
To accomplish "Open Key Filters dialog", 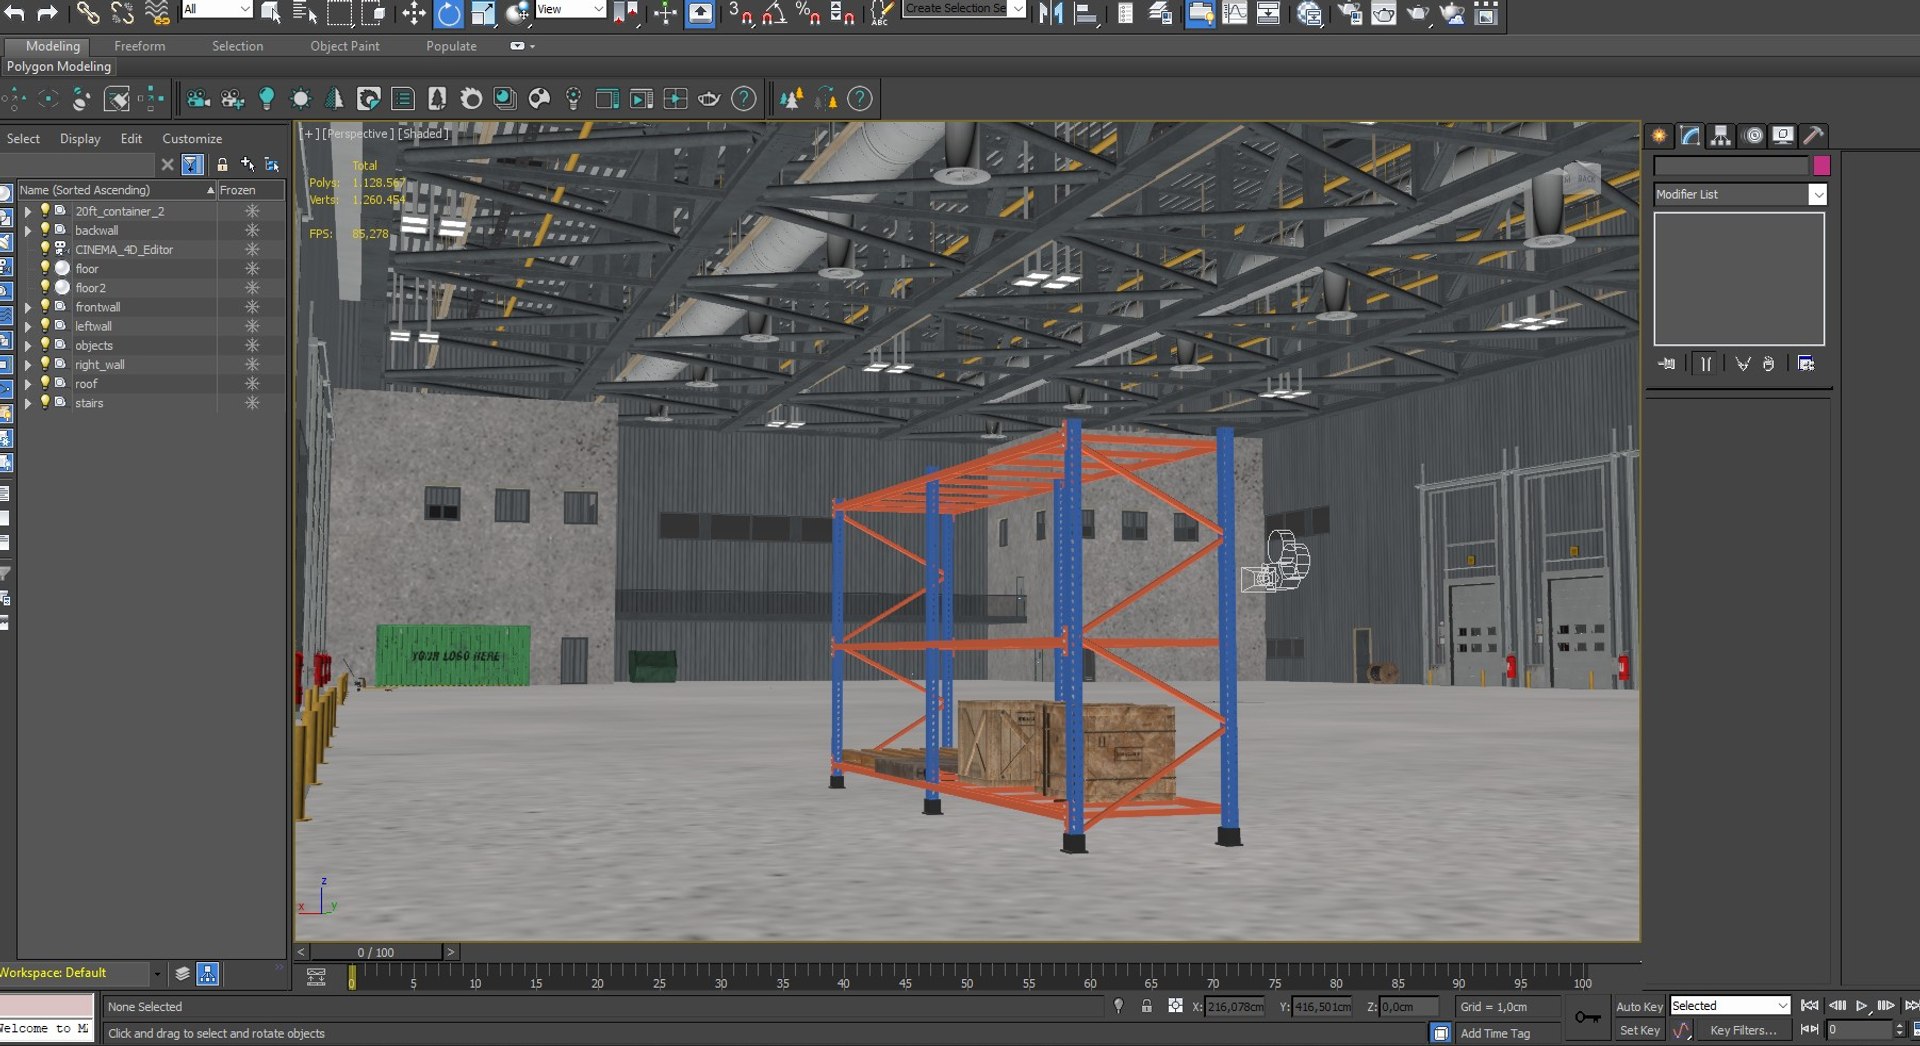I will [x=1743, y=1030].
